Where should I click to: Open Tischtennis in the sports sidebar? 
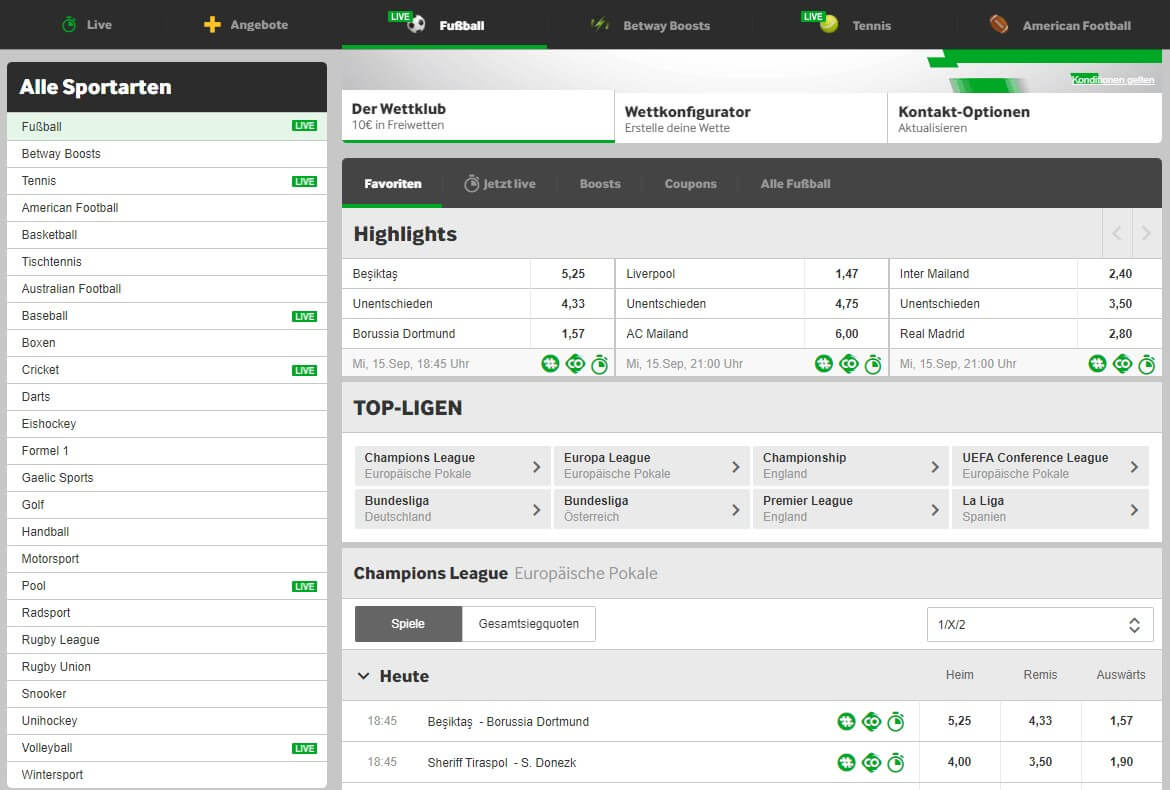pos(167,262)
